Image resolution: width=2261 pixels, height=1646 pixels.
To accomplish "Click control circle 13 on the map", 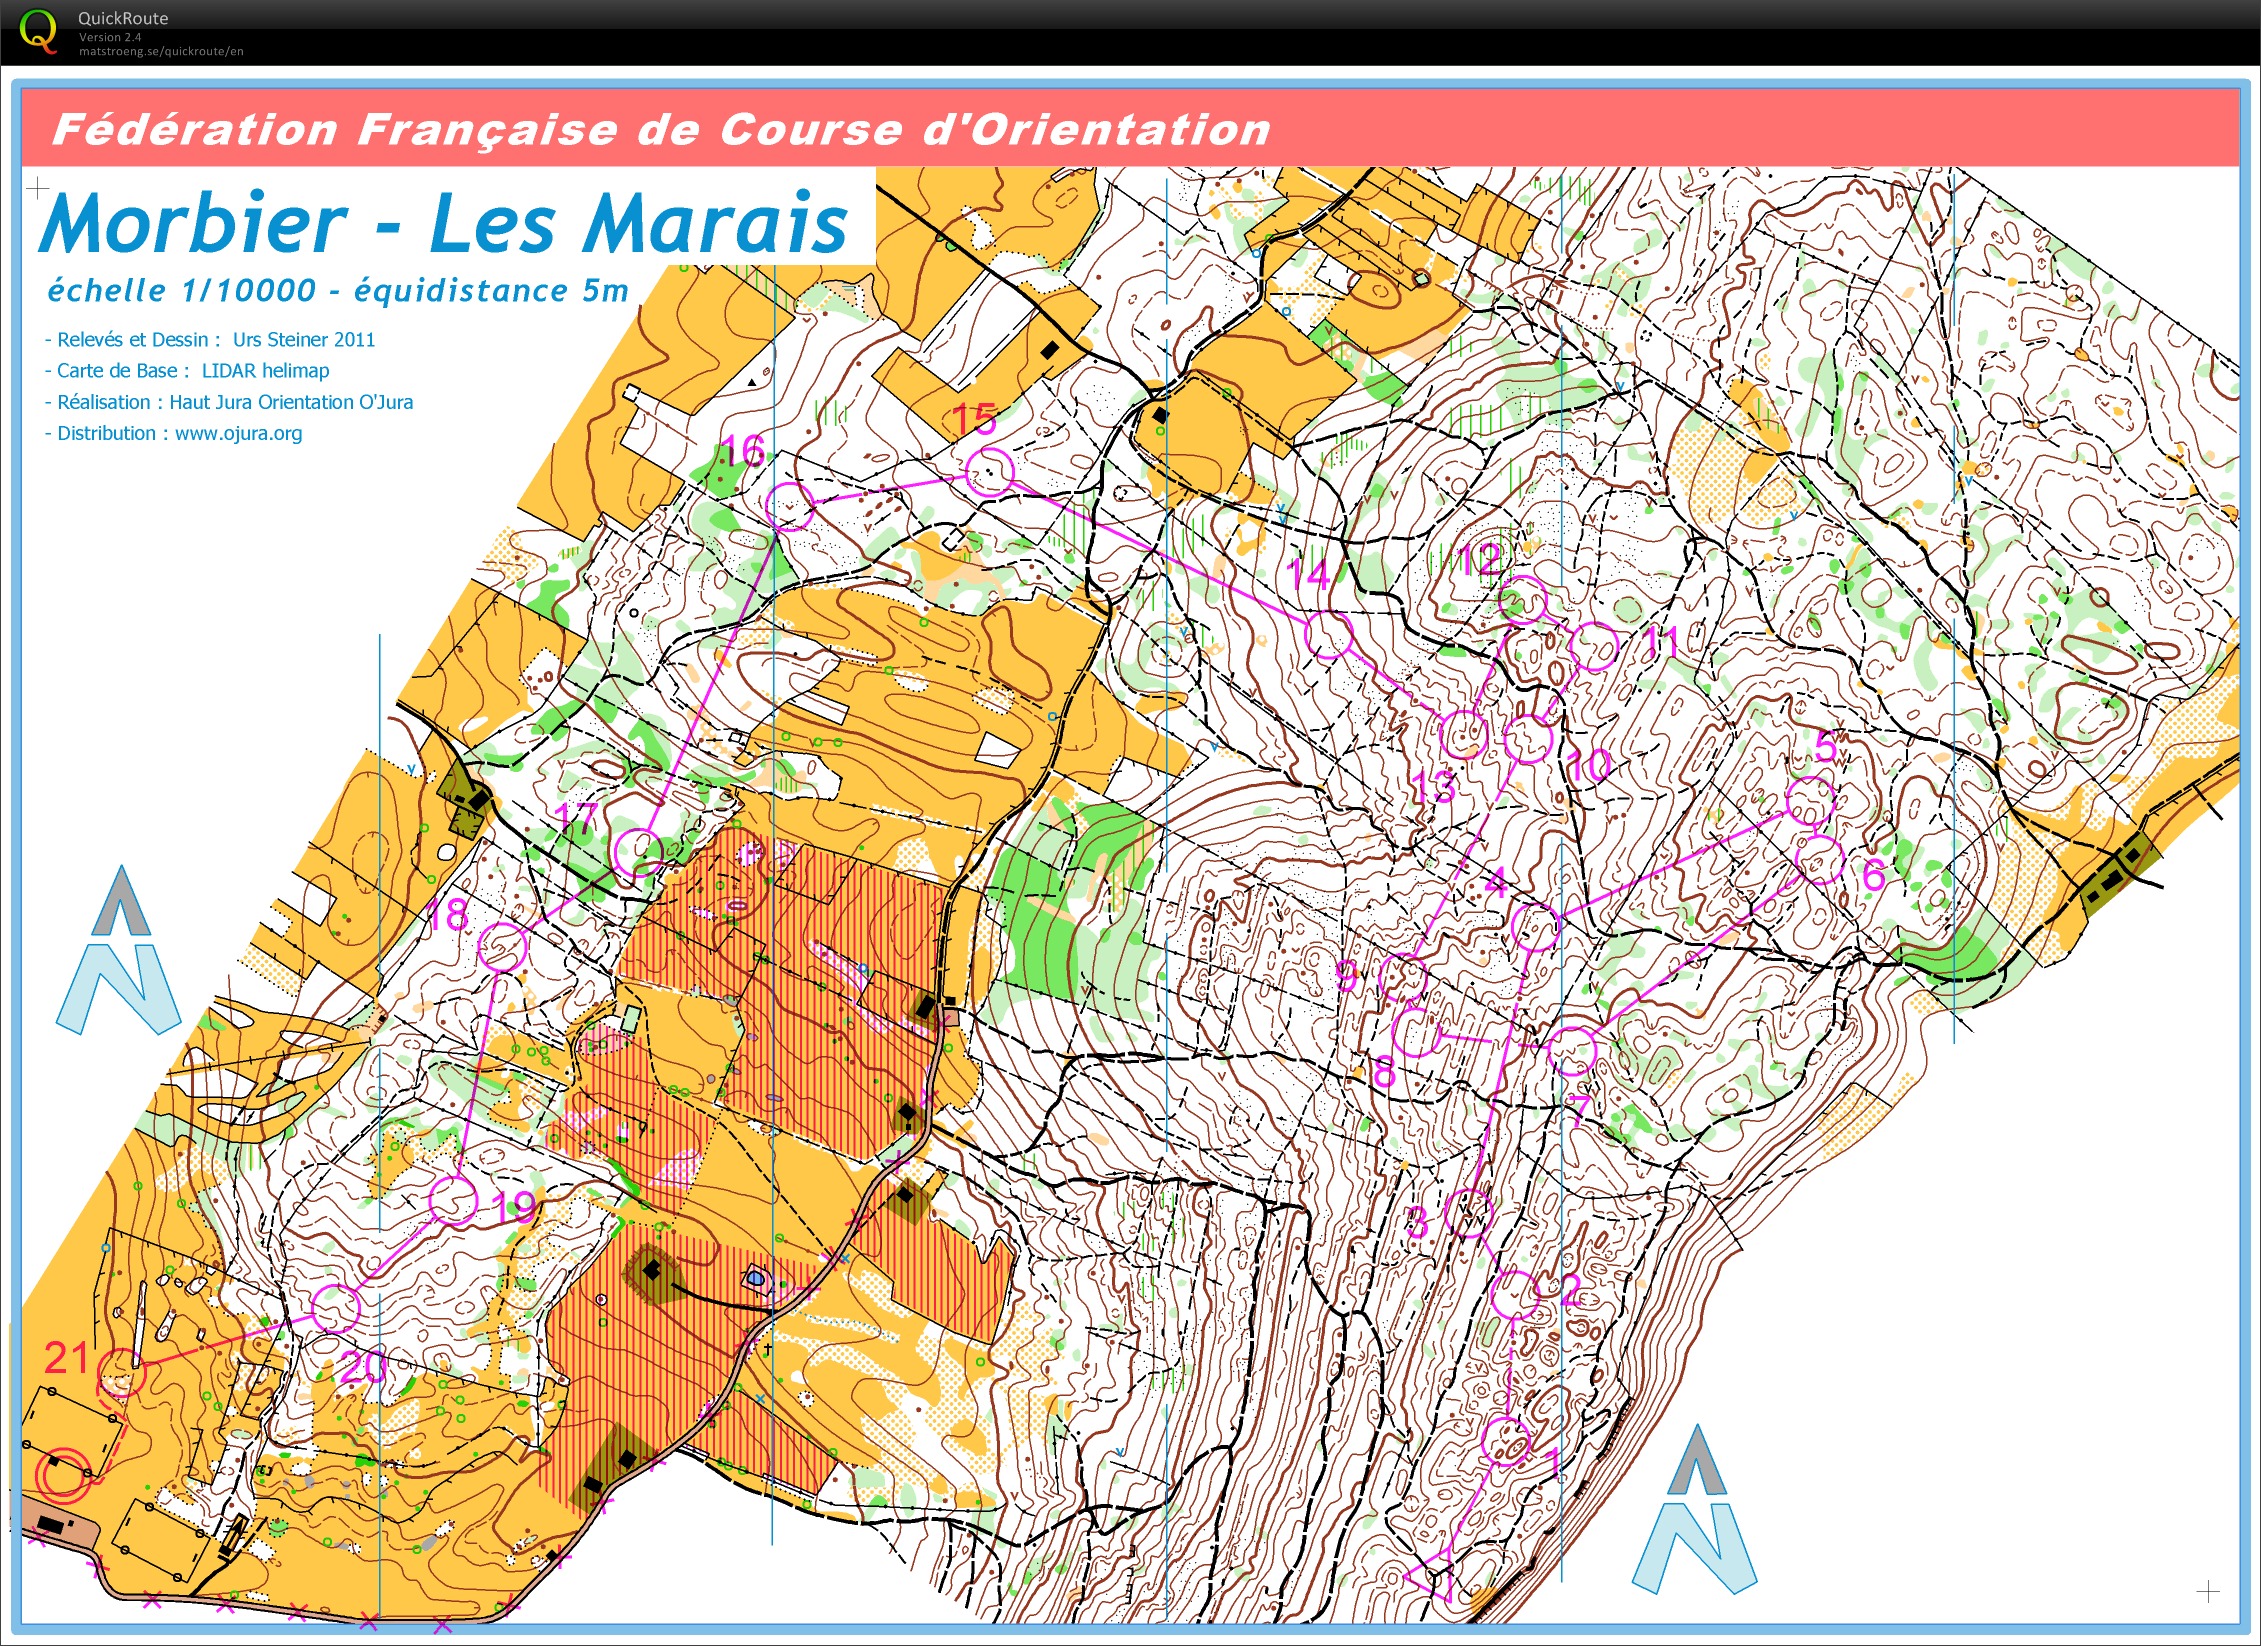I will tap(1463, 734).
